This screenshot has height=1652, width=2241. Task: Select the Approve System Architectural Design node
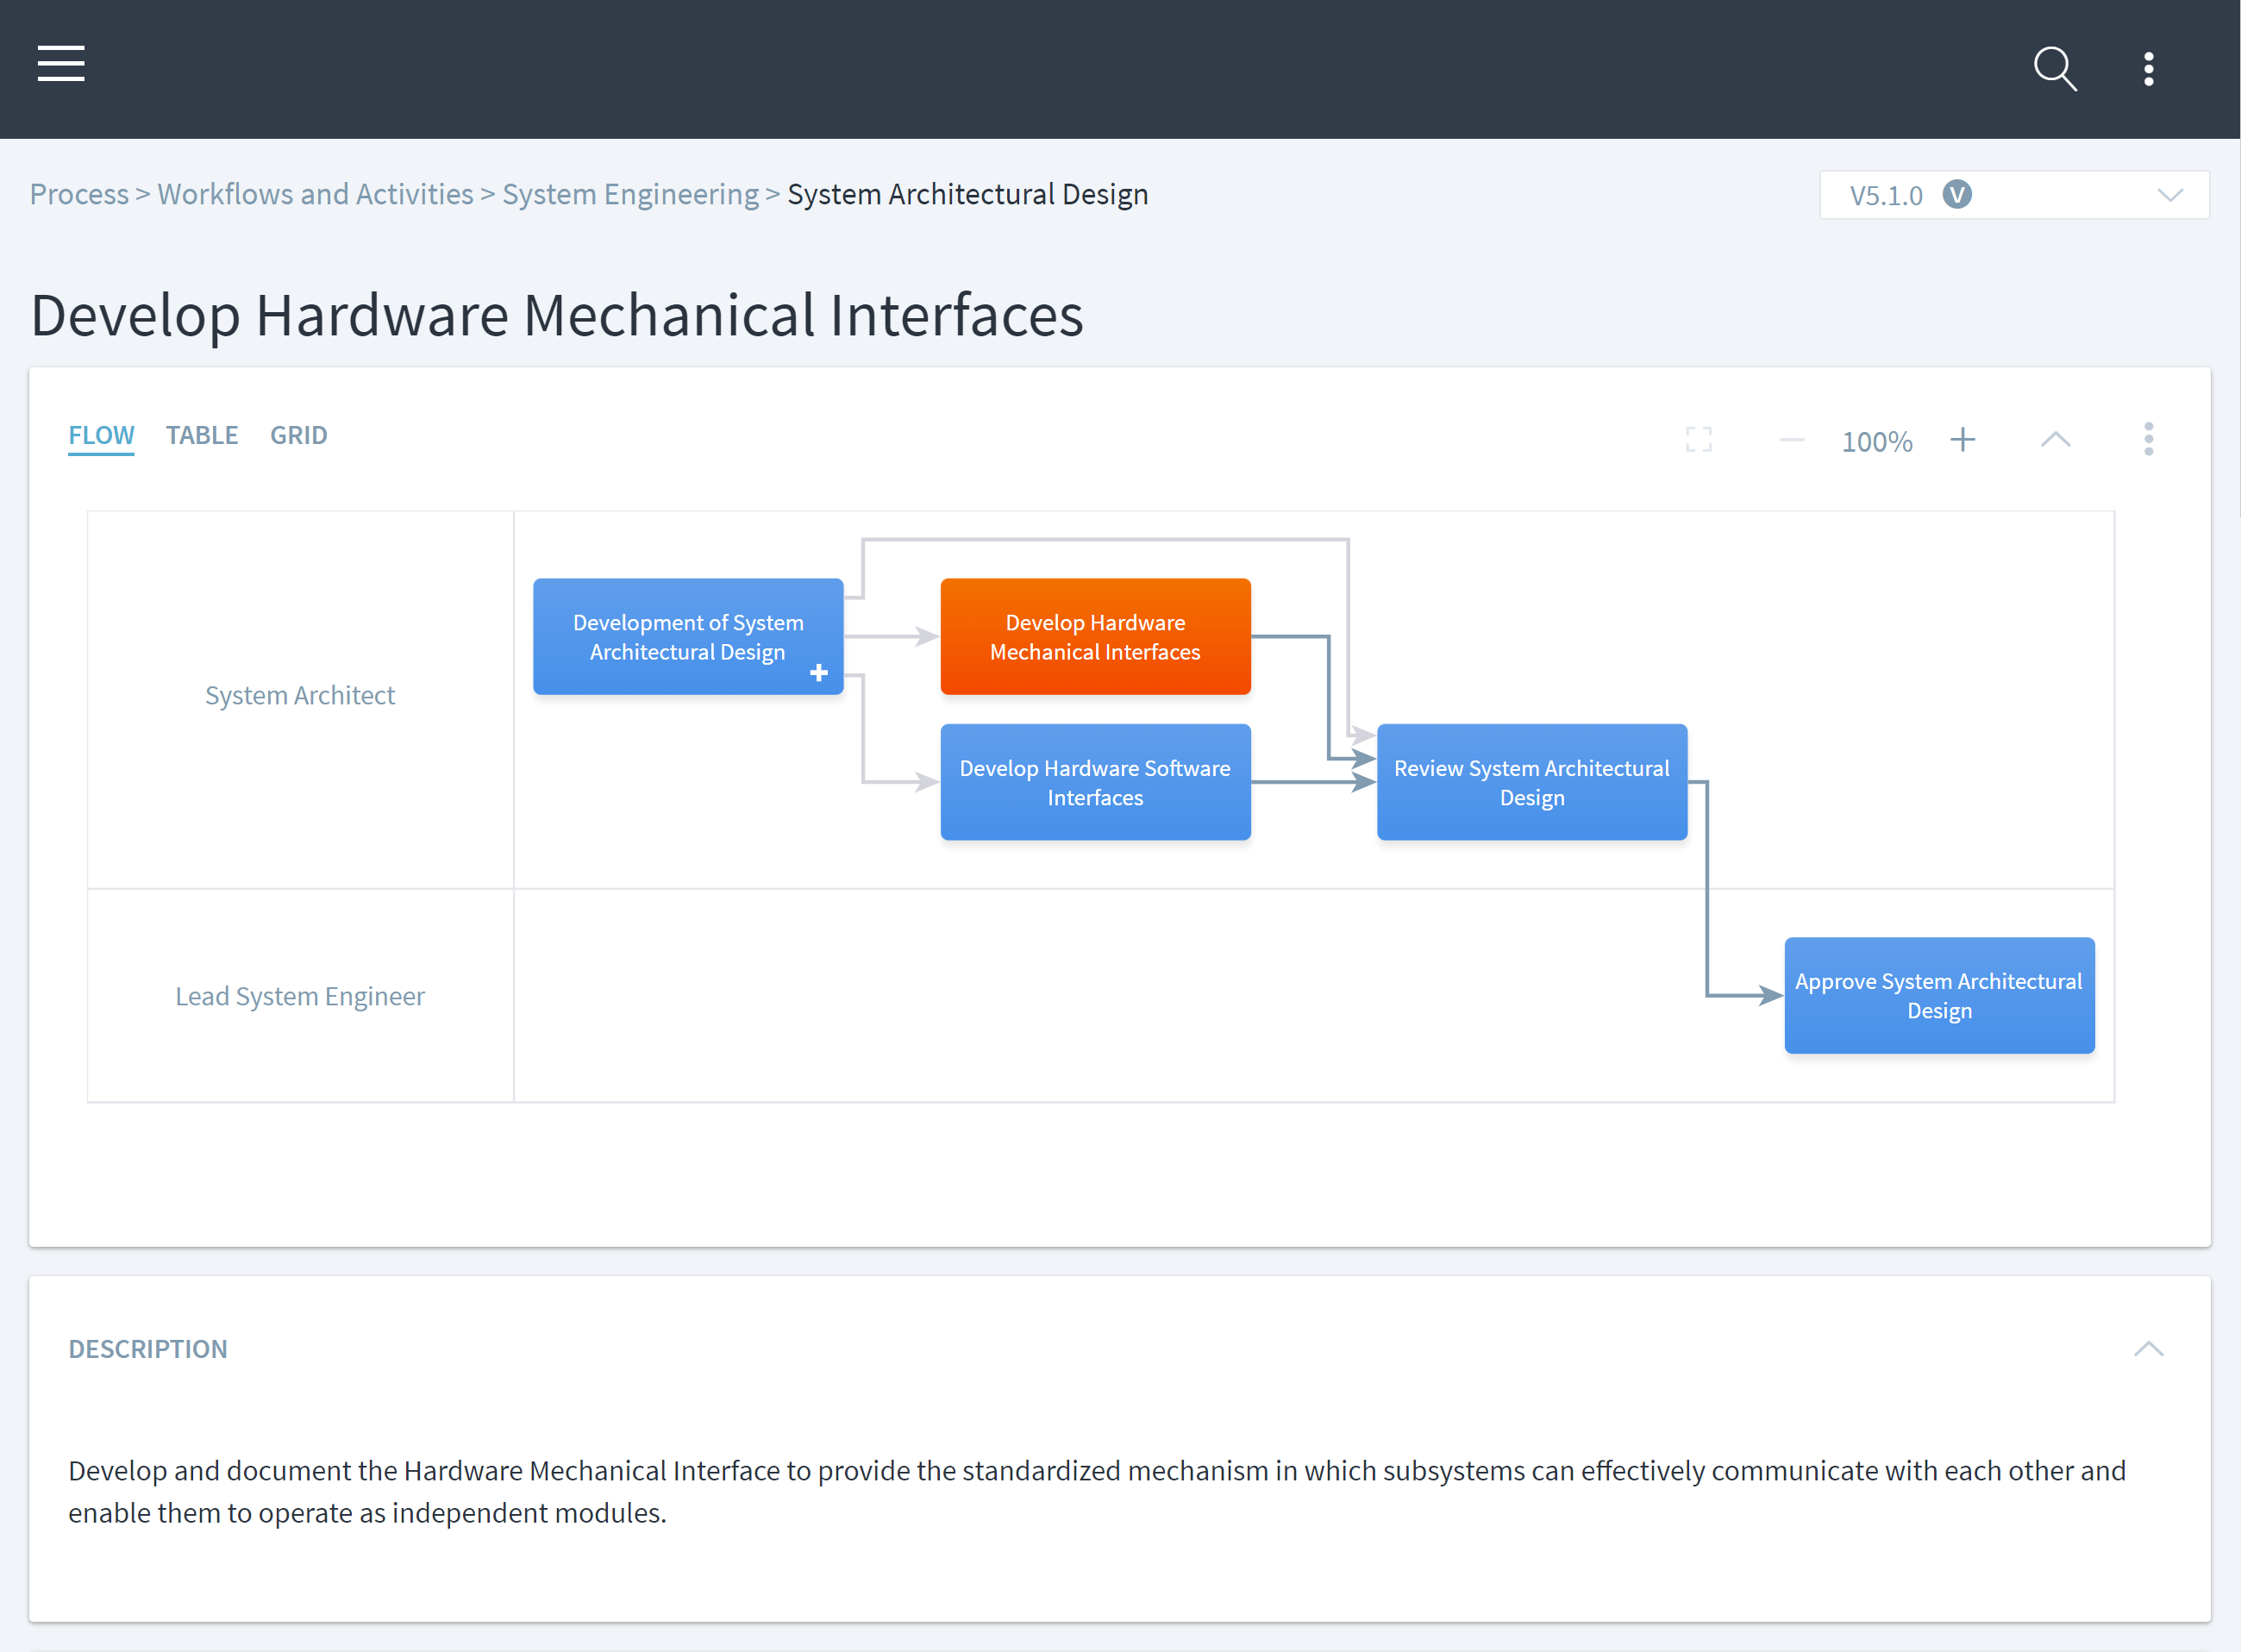(x=1938, y=995)
